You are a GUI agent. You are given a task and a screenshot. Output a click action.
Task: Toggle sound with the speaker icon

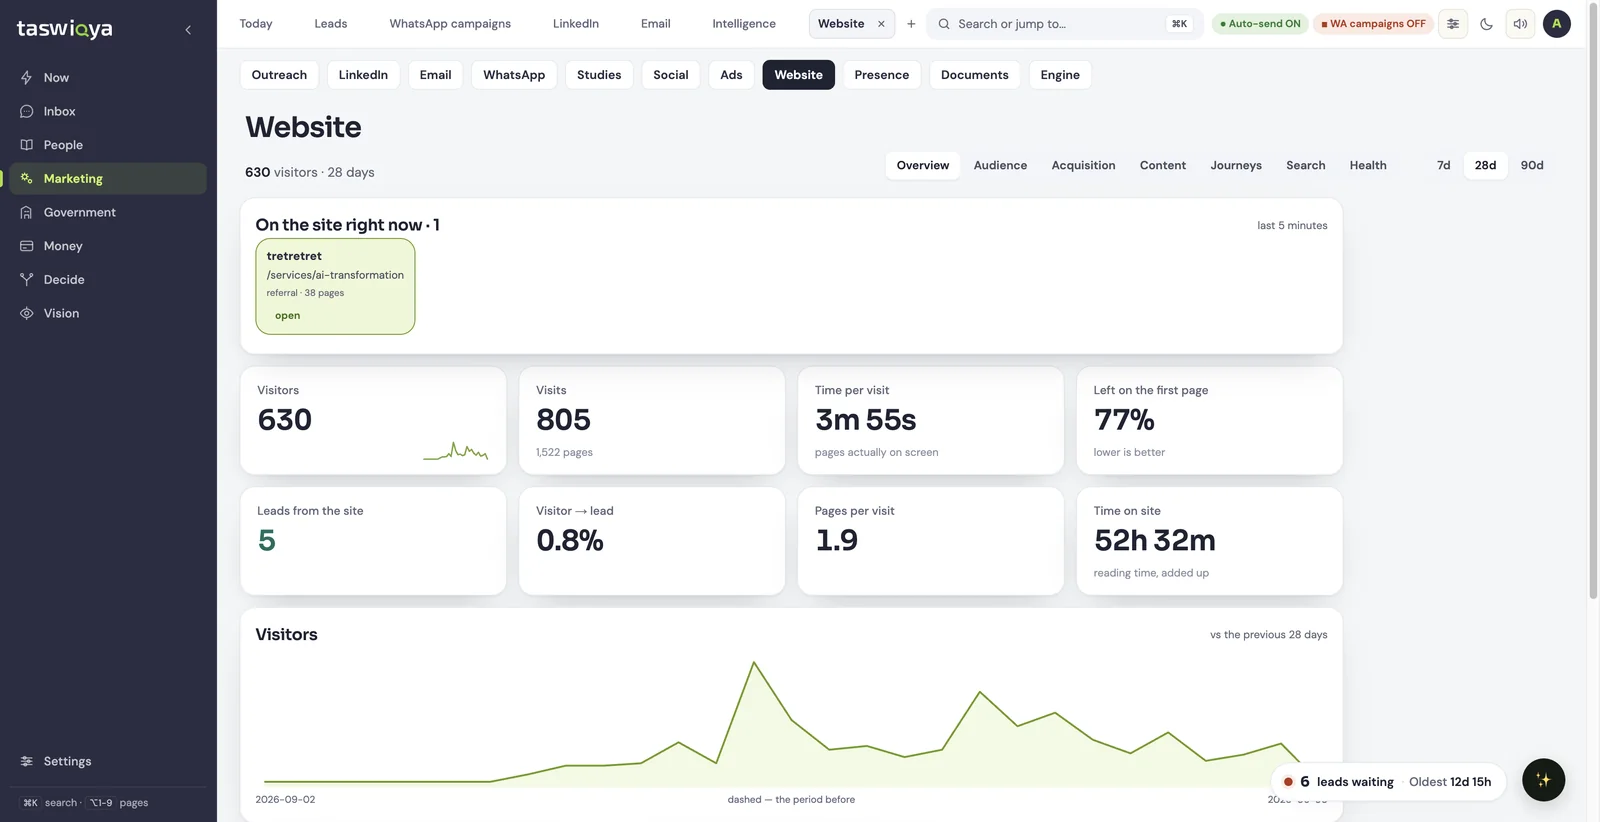(x=1520, y=24)
